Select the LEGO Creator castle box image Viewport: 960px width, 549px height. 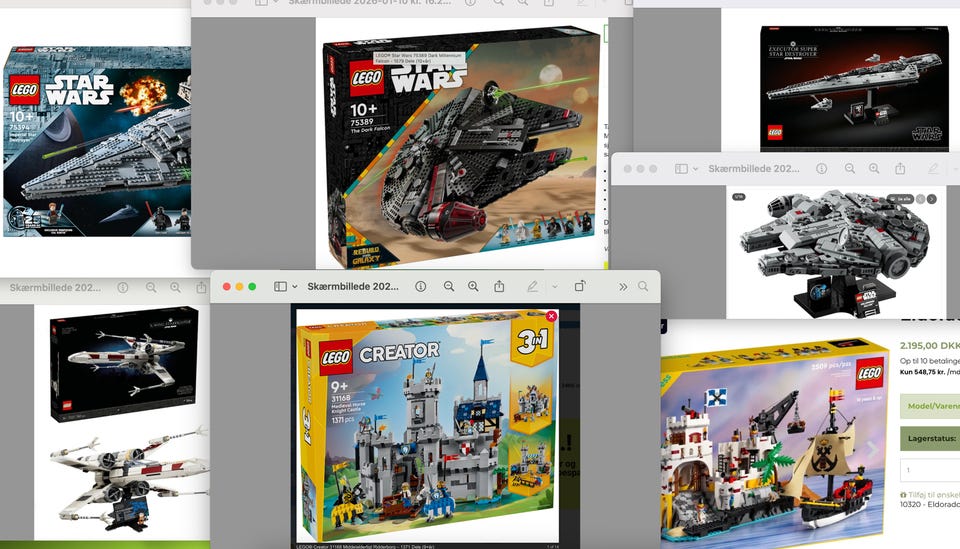pyautogui.click(x=427, y=424)
